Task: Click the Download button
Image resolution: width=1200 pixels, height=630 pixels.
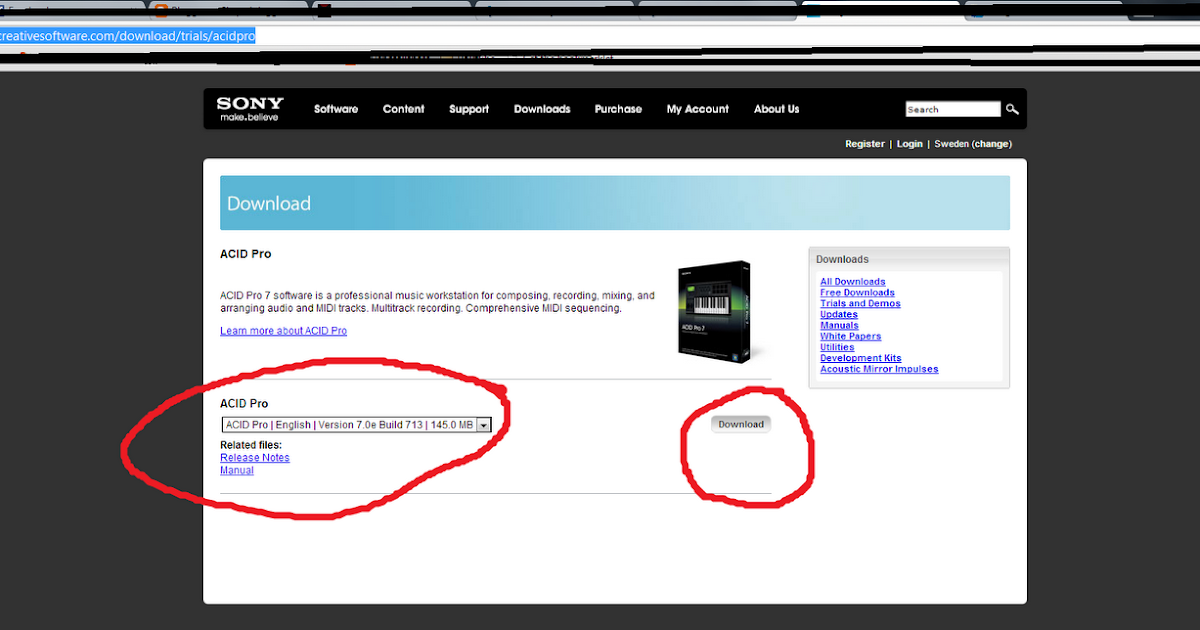Action: coord(741,424)
